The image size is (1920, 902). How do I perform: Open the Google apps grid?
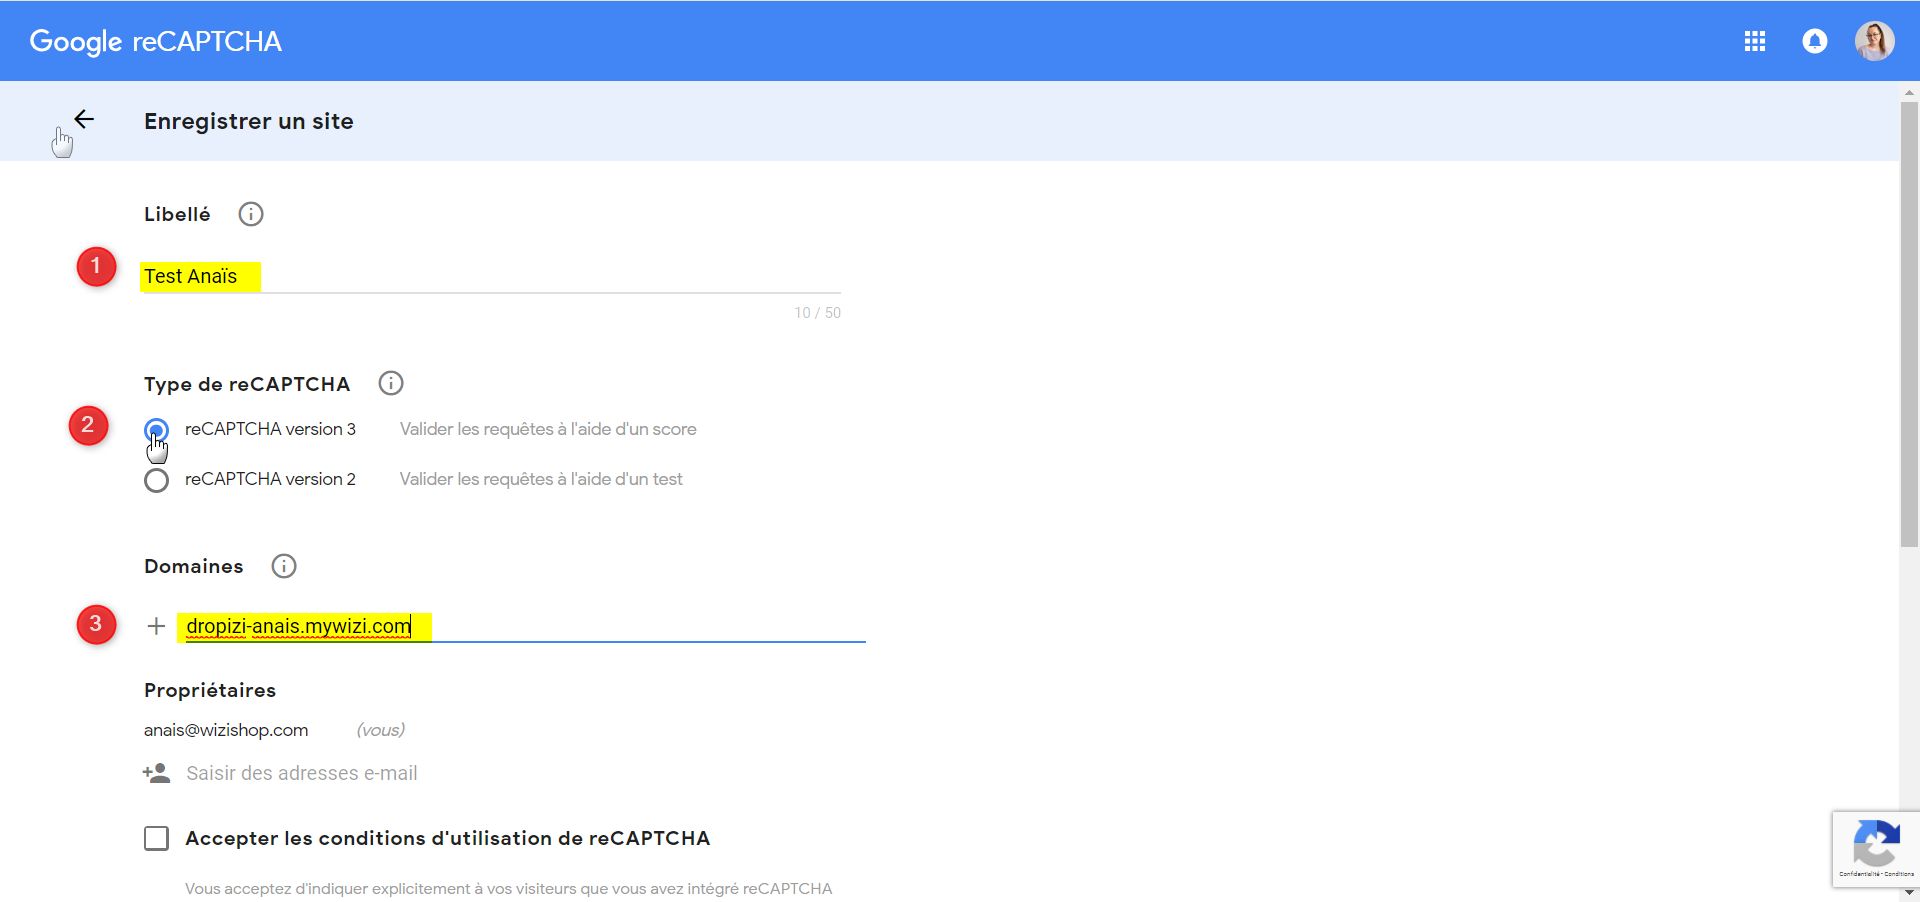click(1755, 41)
